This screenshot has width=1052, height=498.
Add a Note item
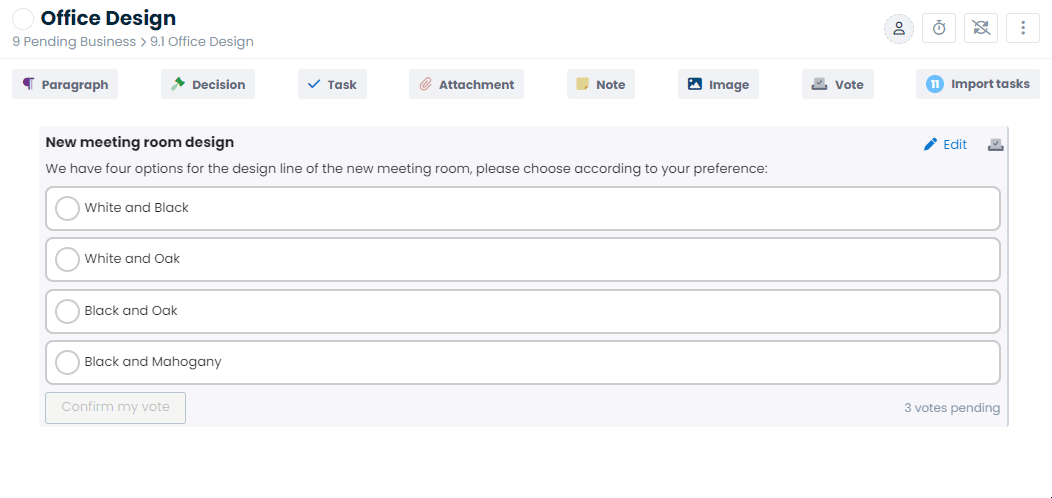pyautogui.click(x=601, y=85)
